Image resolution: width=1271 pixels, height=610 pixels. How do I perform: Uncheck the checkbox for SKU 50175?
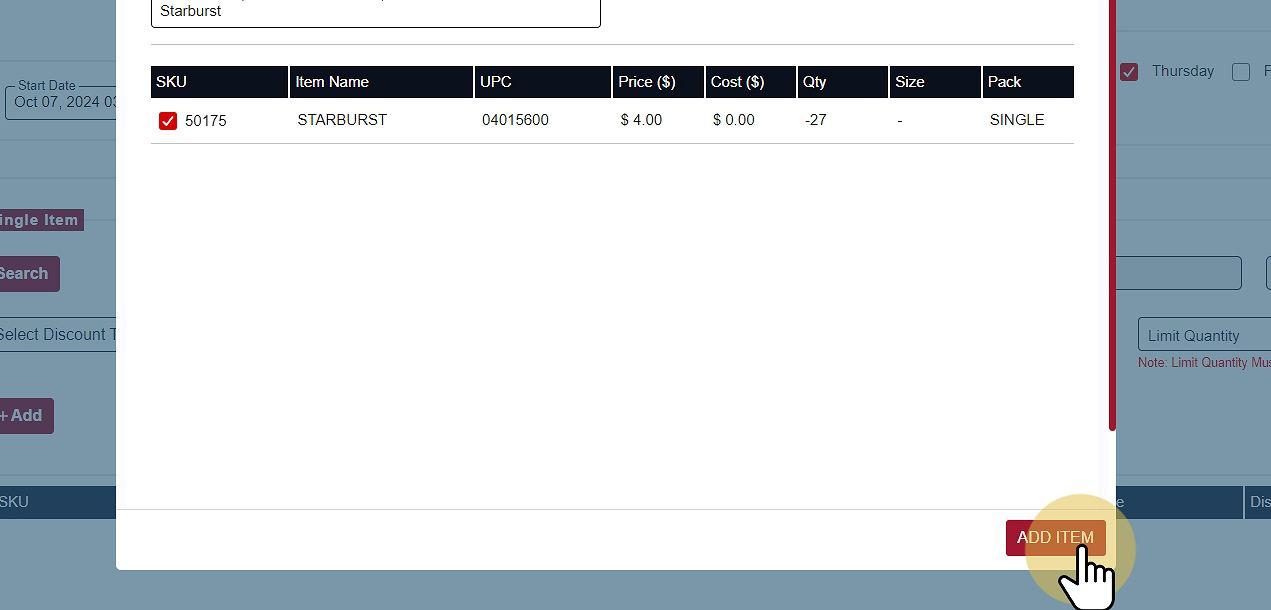[x=168, y=121]
